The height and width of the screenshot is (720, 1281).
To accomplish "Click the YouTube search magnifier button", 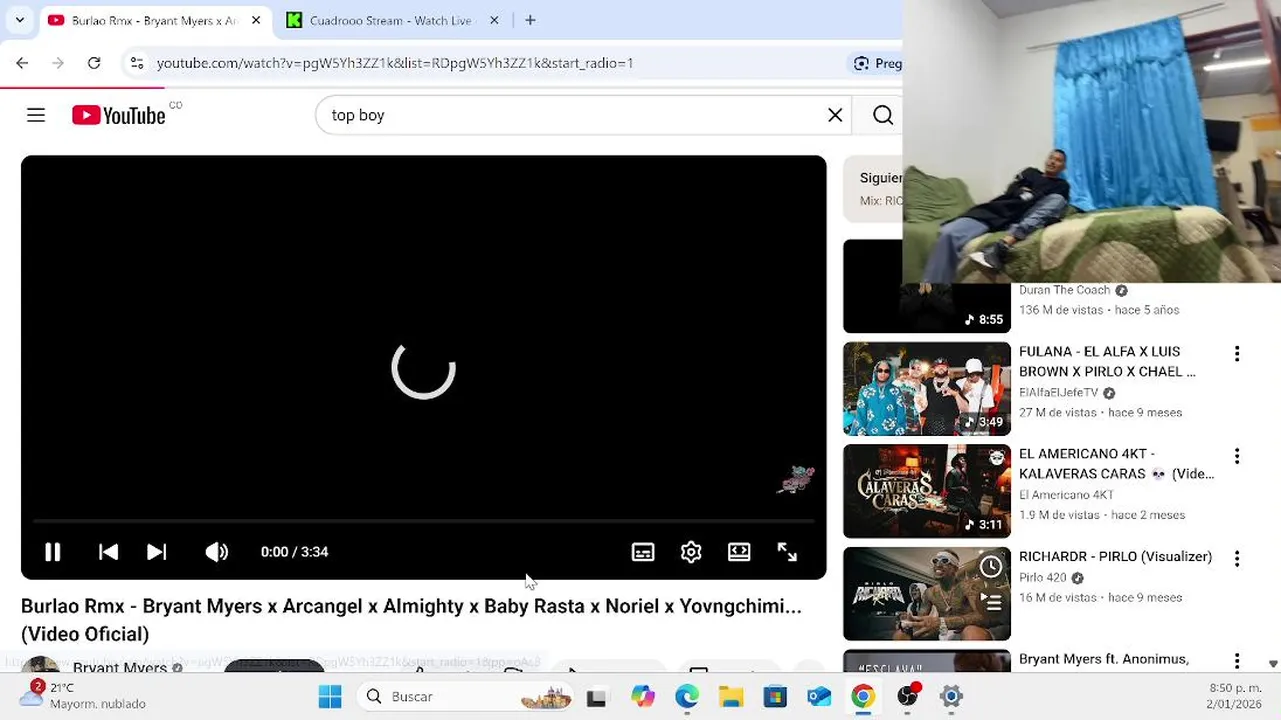I will [x=883, y=115].
